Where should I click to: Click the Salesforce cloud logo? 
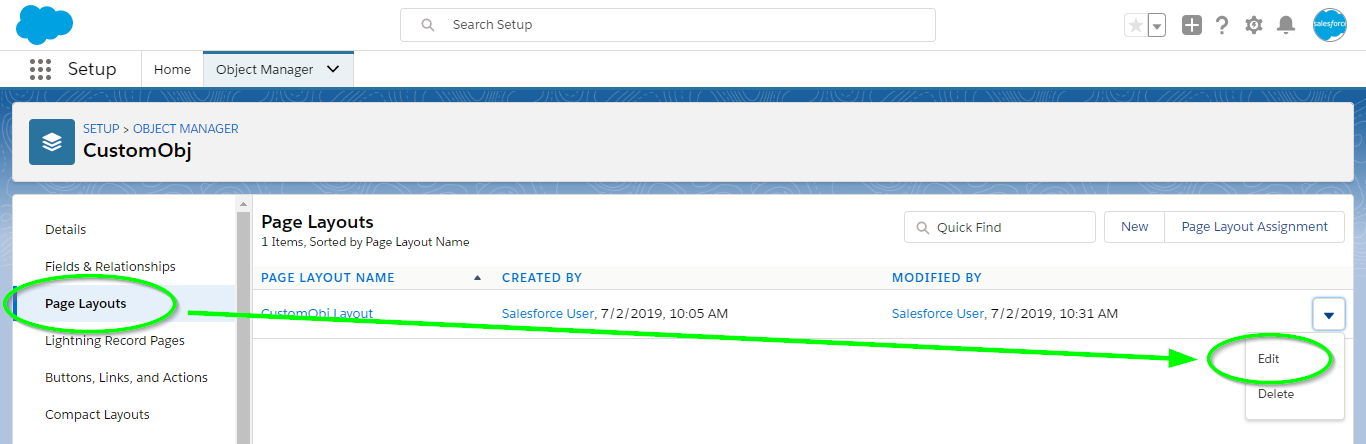[x=45, y=24]
